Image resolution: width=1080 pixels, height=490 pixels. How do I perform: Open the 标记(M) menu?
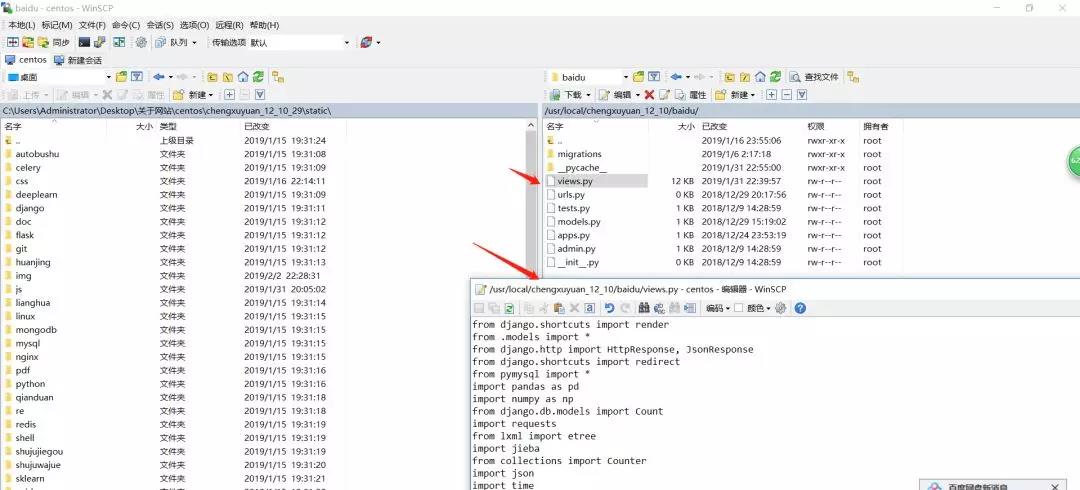[56, 25]
